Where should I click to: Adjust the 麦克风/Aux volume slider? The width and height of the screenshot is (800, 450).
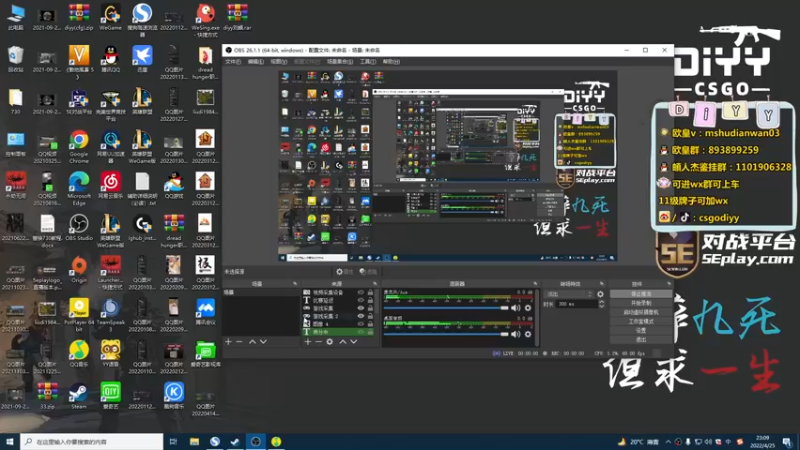(446, 308)
